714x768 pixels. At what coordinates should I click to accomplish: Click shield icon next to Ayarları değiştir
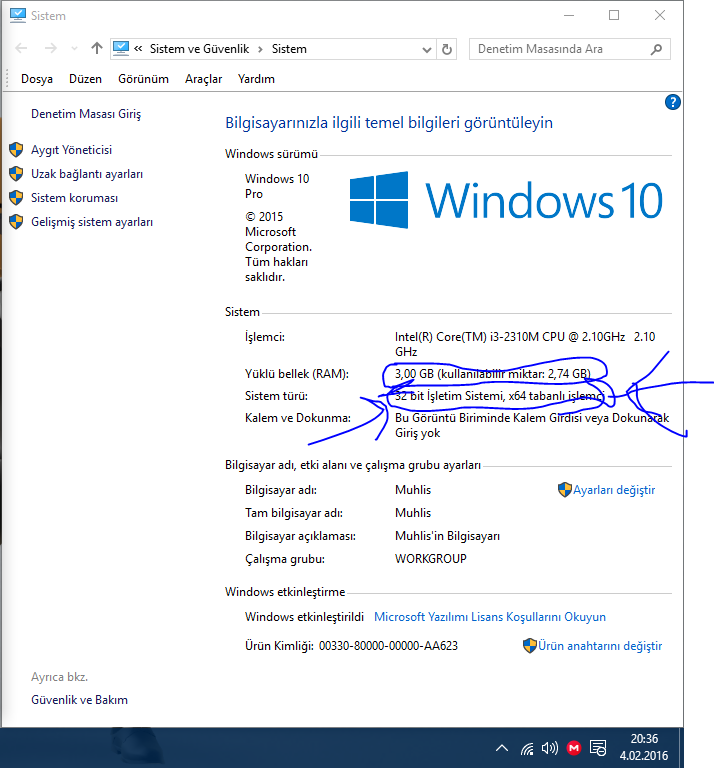pos(565,489)
